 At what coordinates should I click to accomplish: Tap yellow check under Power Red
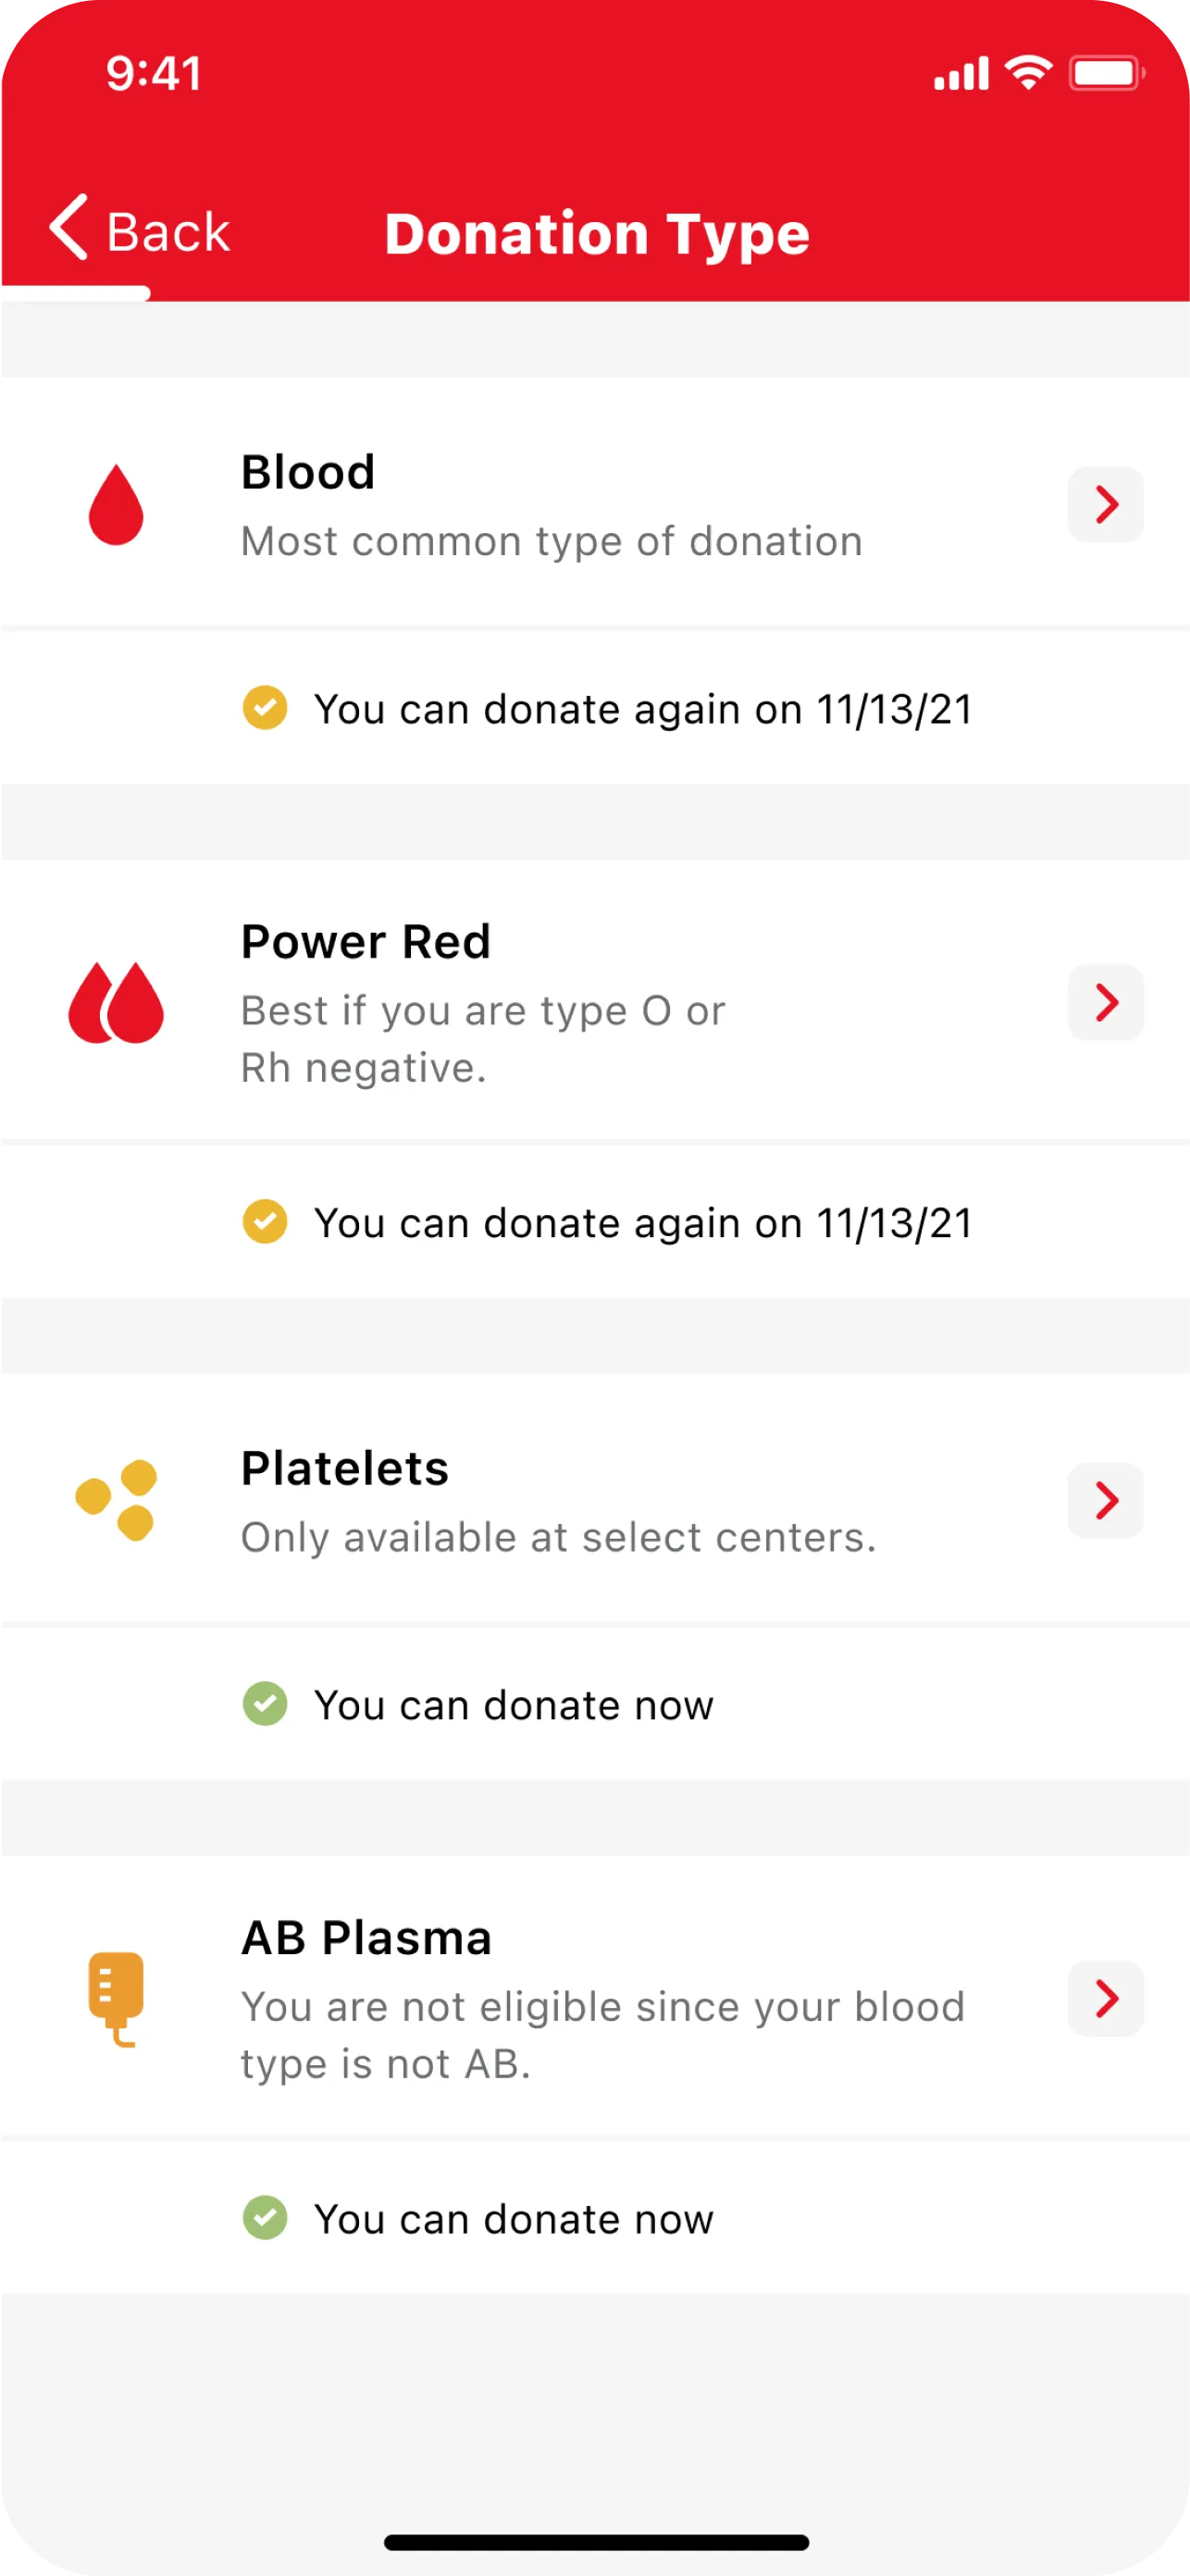(x=265, y=1221)
